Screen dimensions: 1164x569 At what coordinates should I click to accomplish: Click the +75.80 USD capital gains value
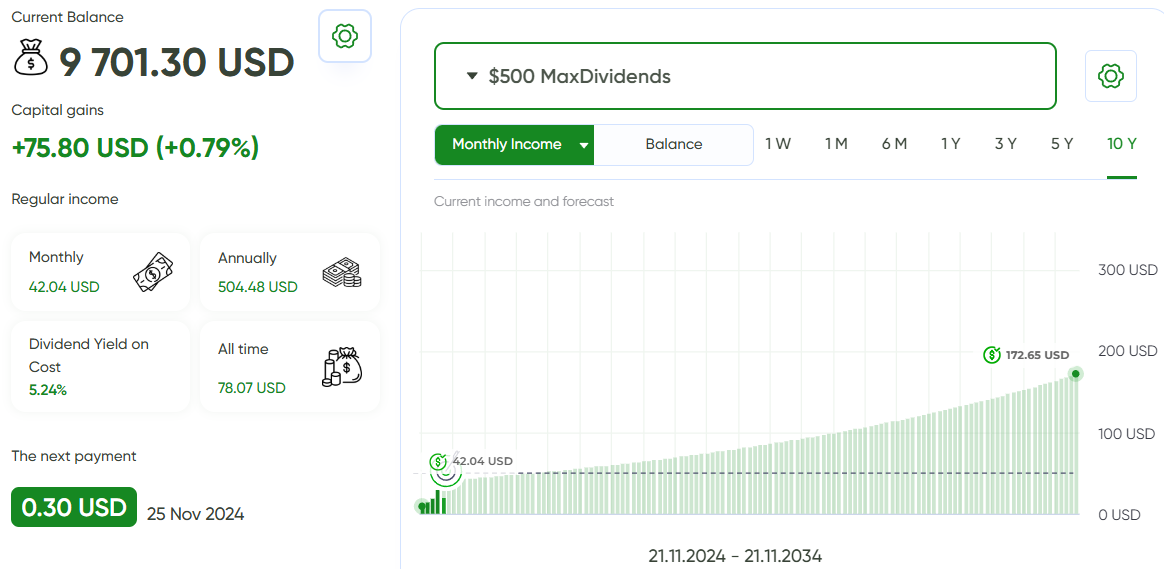135,148
